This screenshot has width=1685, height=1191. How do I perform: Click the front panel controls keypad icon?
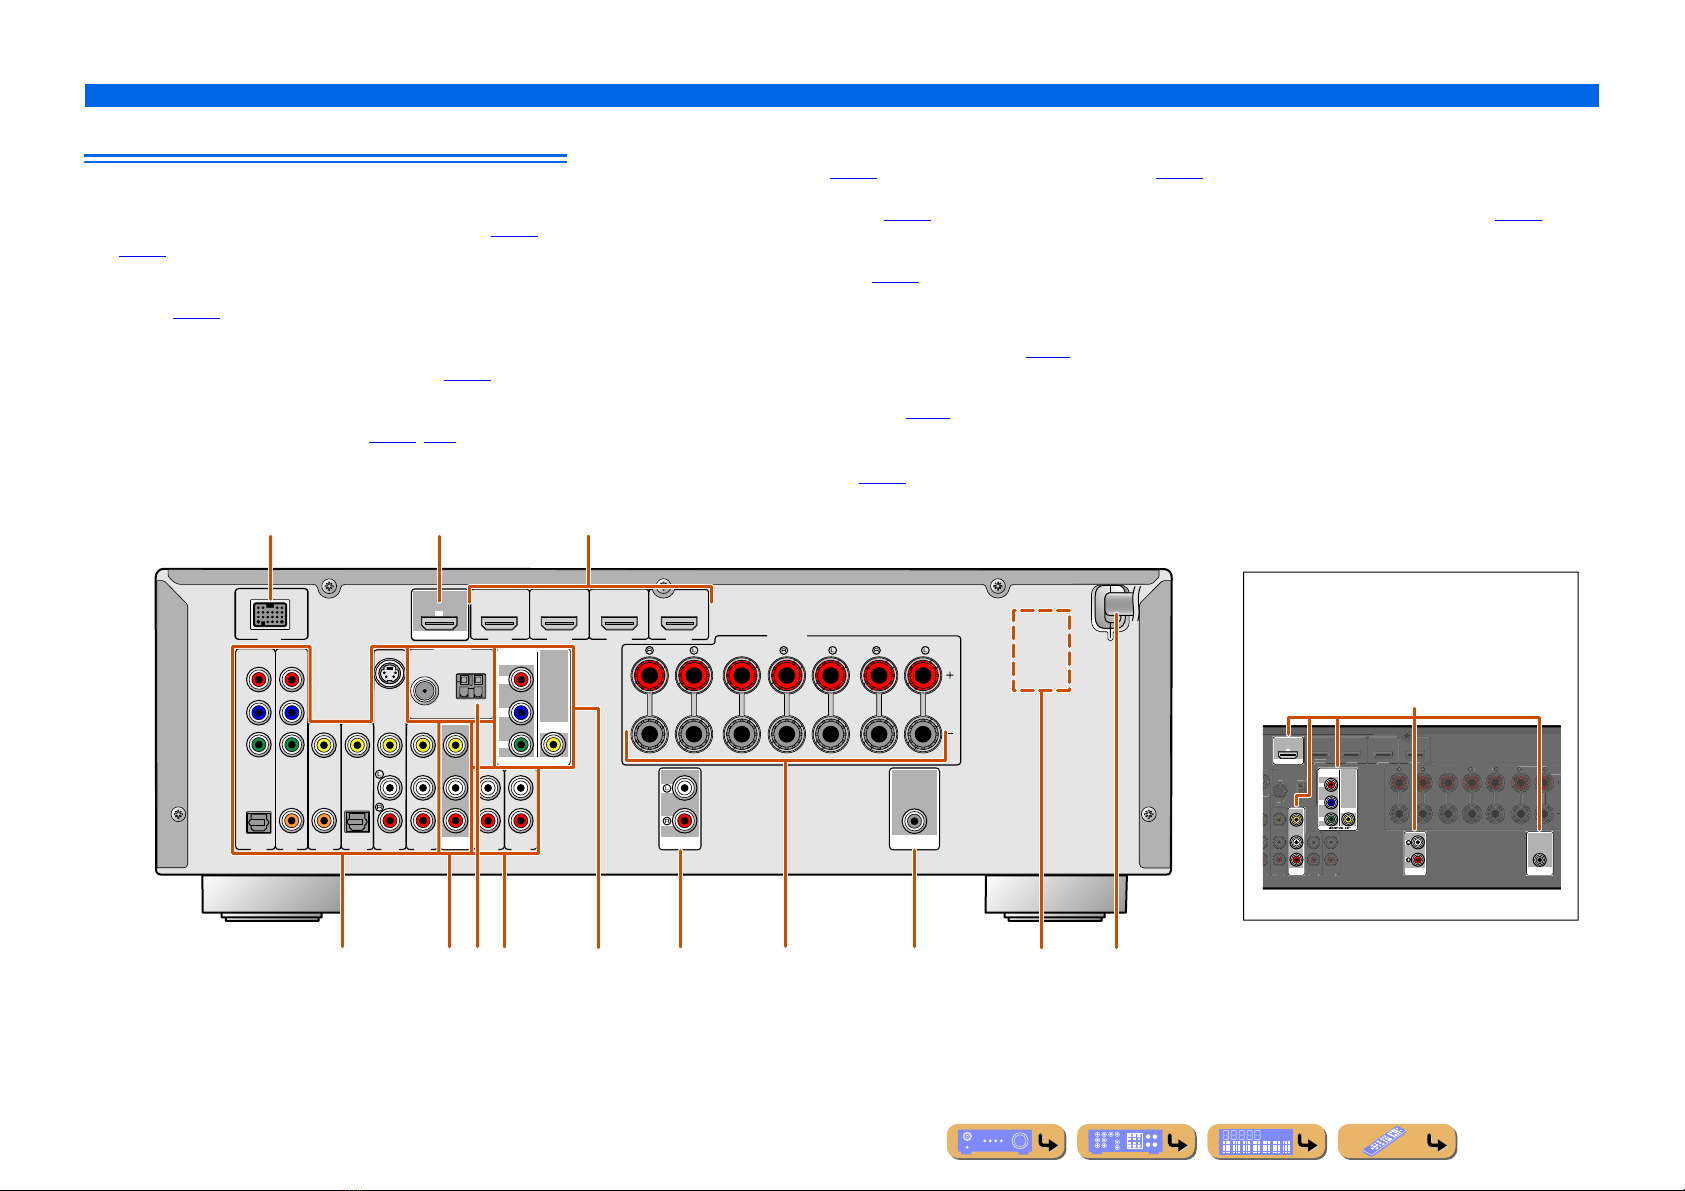(x=1136, y=1142)
